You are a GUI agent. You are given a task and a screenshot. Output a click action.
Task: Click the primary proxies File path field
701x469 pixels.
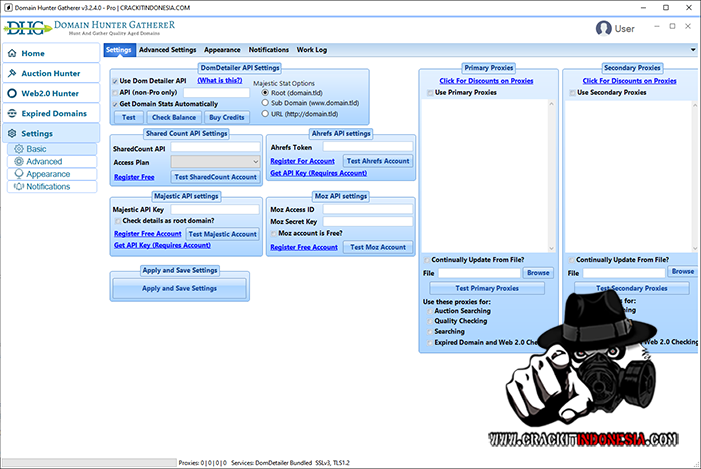[x=479, y=273]
